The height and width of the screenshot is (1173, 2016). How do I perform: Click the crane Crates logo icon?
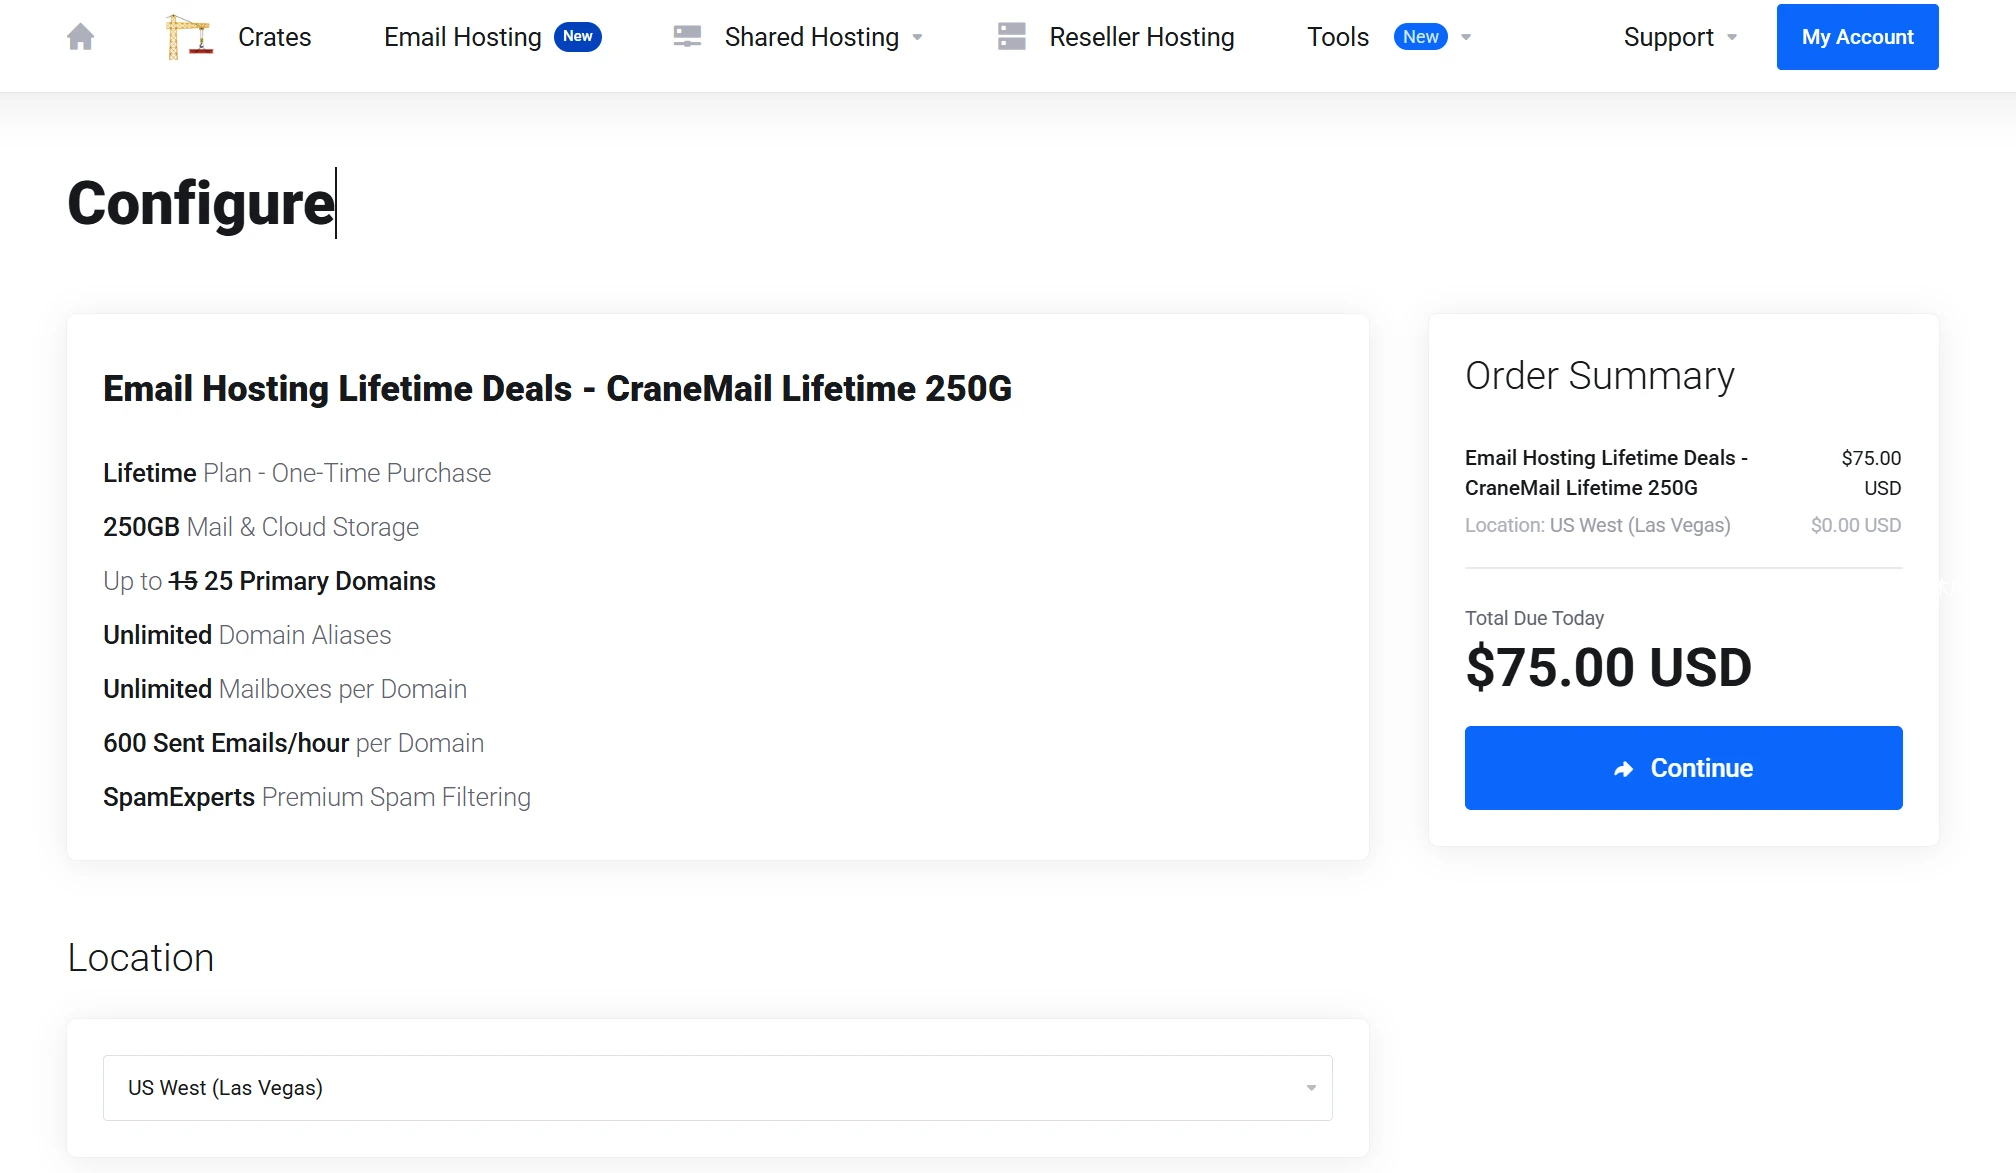tap(189, 37)
